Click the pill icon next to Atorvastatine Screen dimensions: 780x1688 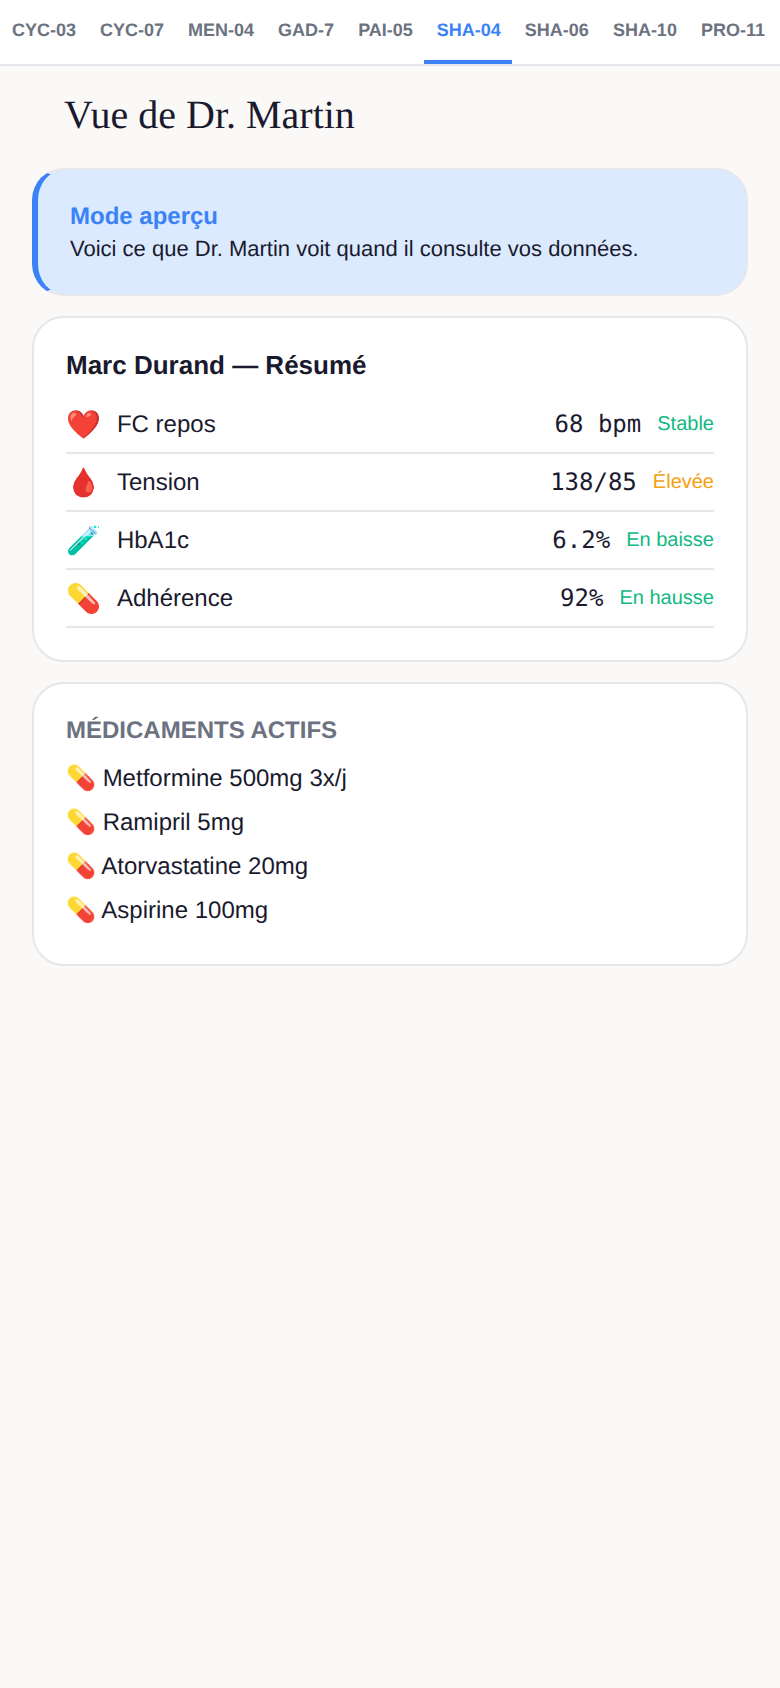pos(81,866)
